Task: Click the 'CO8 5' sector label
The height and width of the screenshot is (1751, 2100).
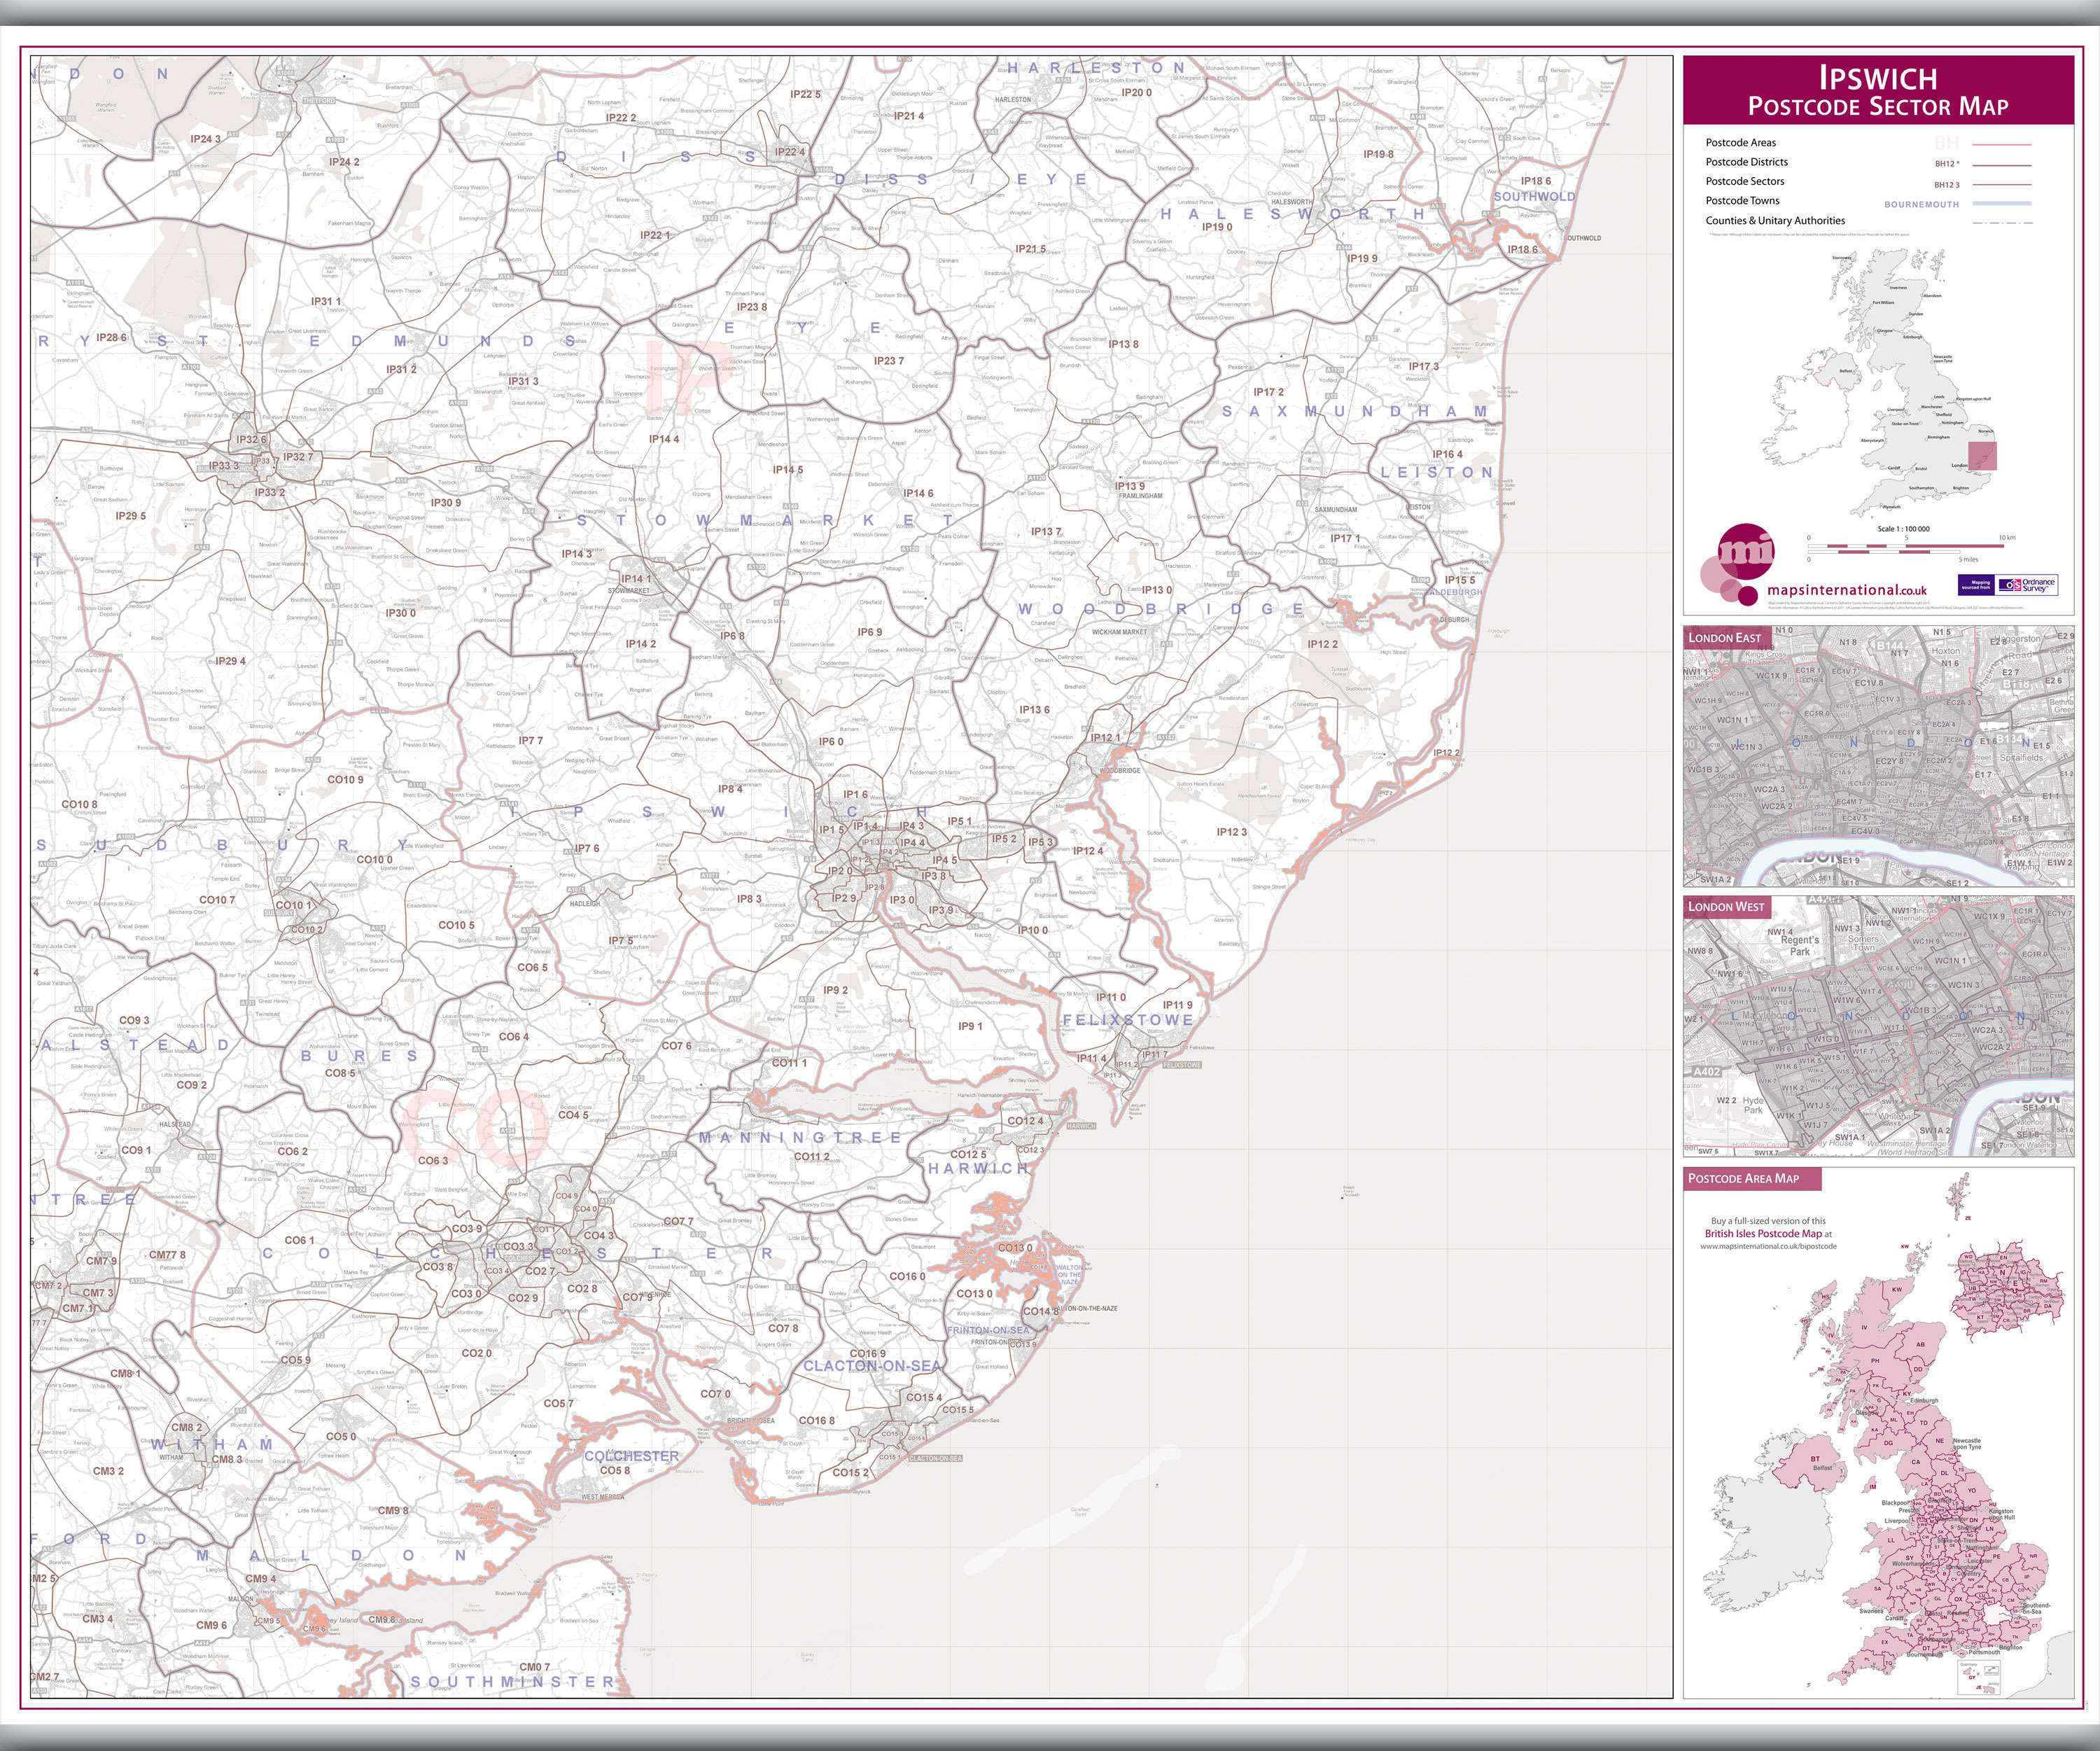Action: tap(340, 1073)
